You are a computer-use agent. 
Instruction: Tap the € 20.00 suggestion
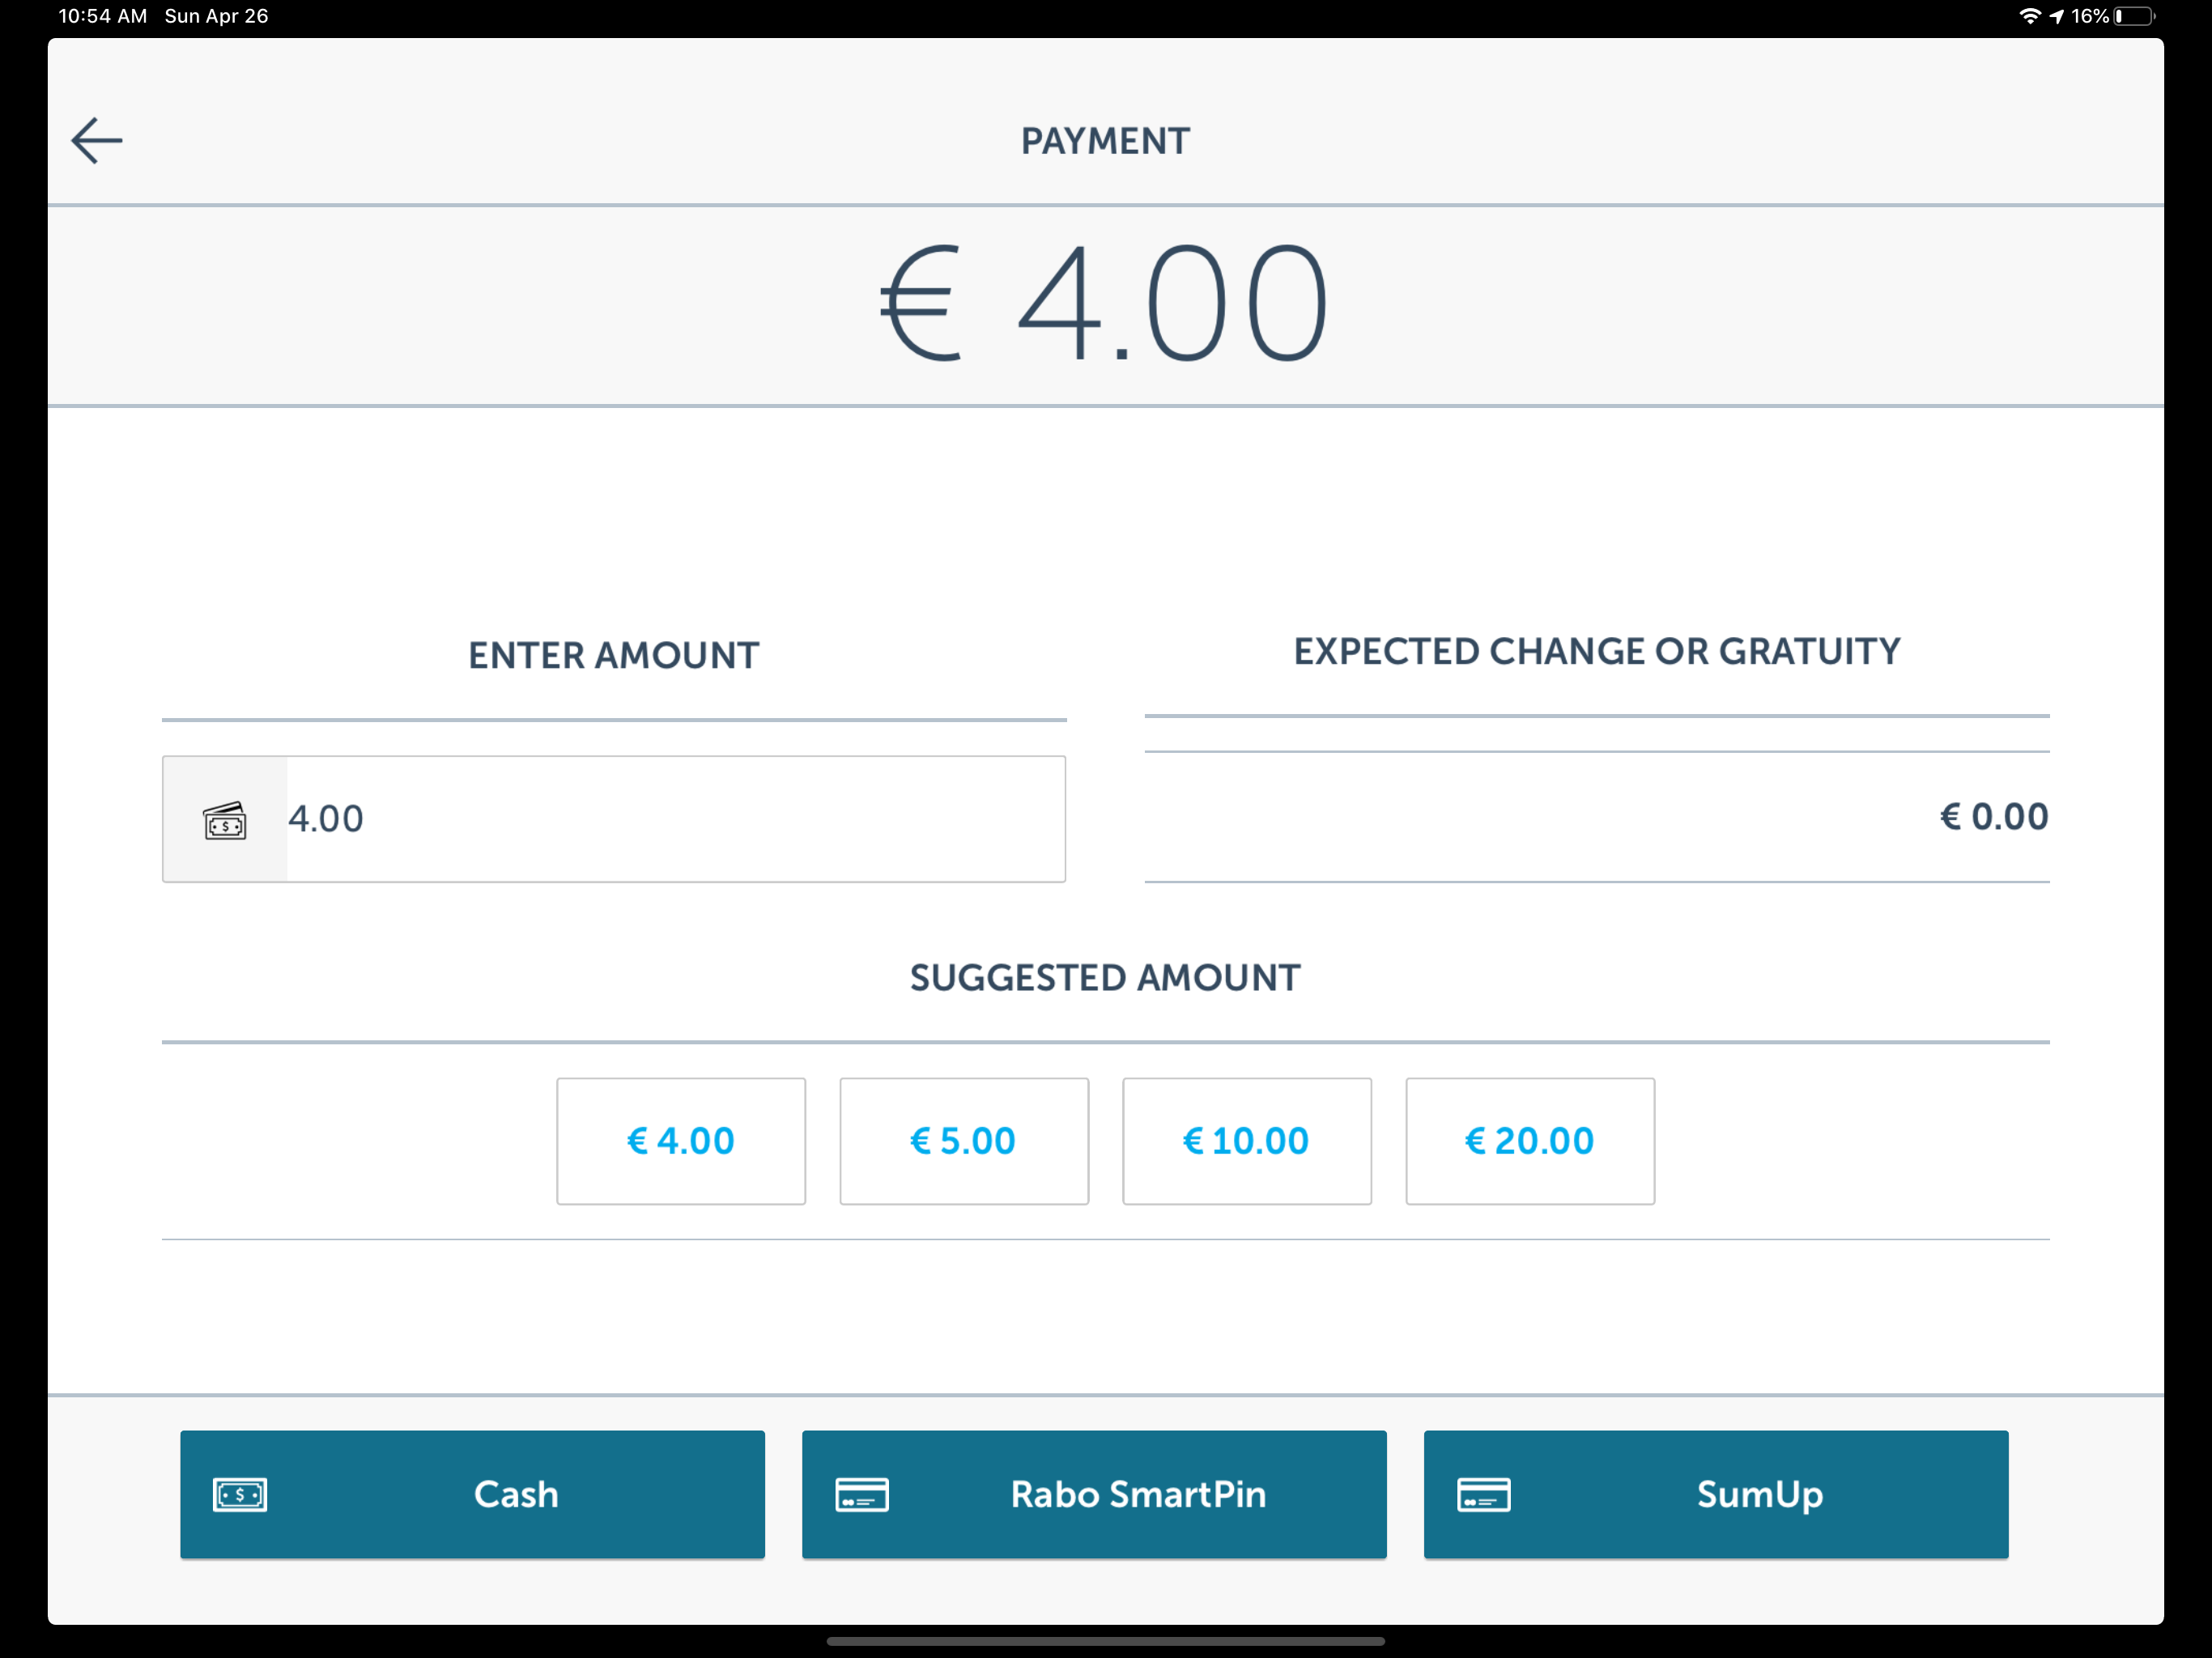click(1530, 1141)
